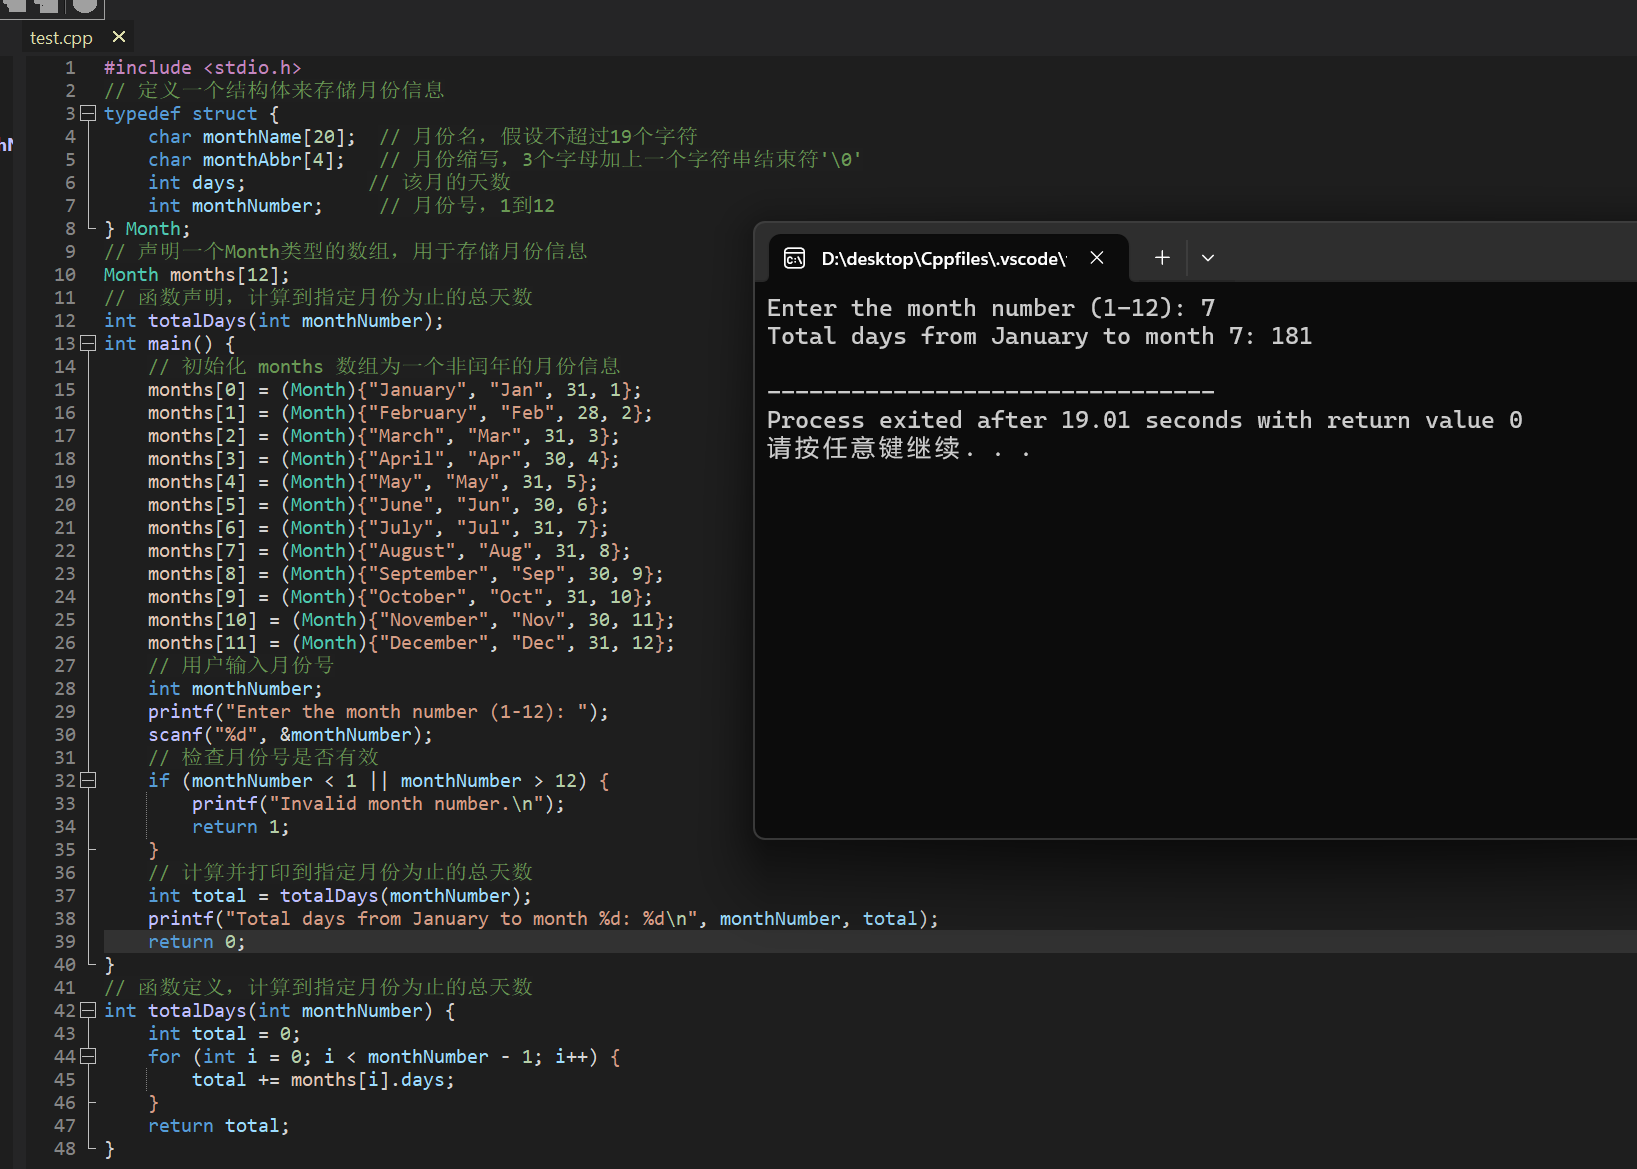Click 'Month months[12];' declaration

[197, 274]
